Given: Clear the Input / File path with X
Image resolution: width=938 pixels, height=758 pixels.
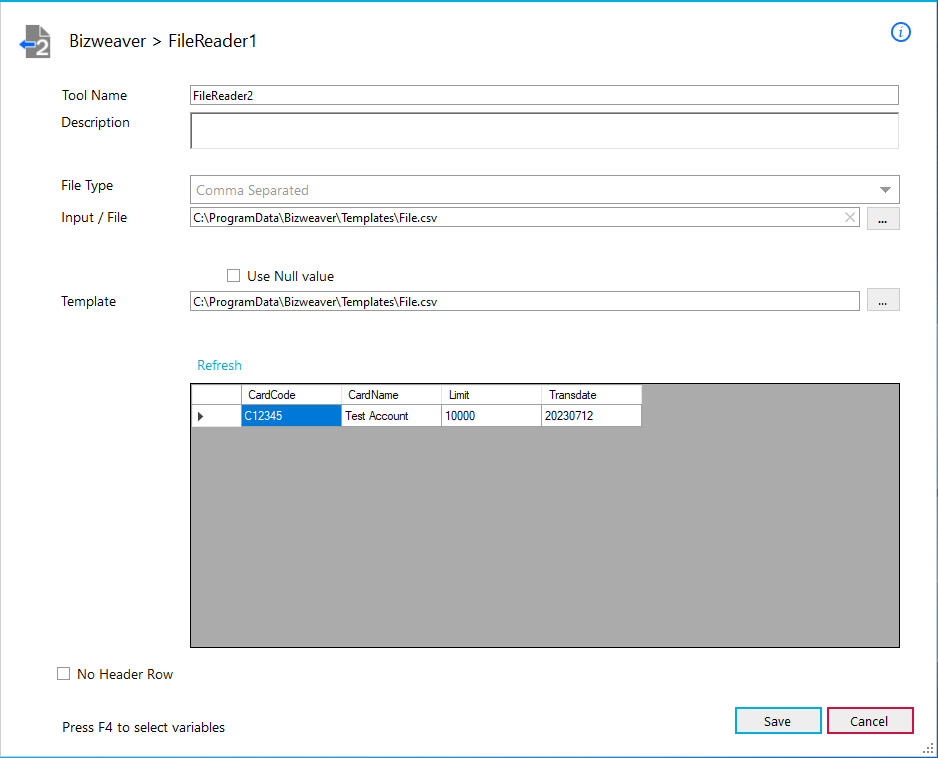Looking at the screenshot, I should (849, 217).
